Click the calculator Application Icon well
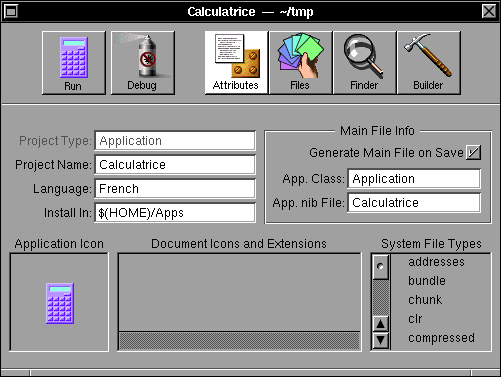This screenshot has width=501, height=377. [59, 302]
